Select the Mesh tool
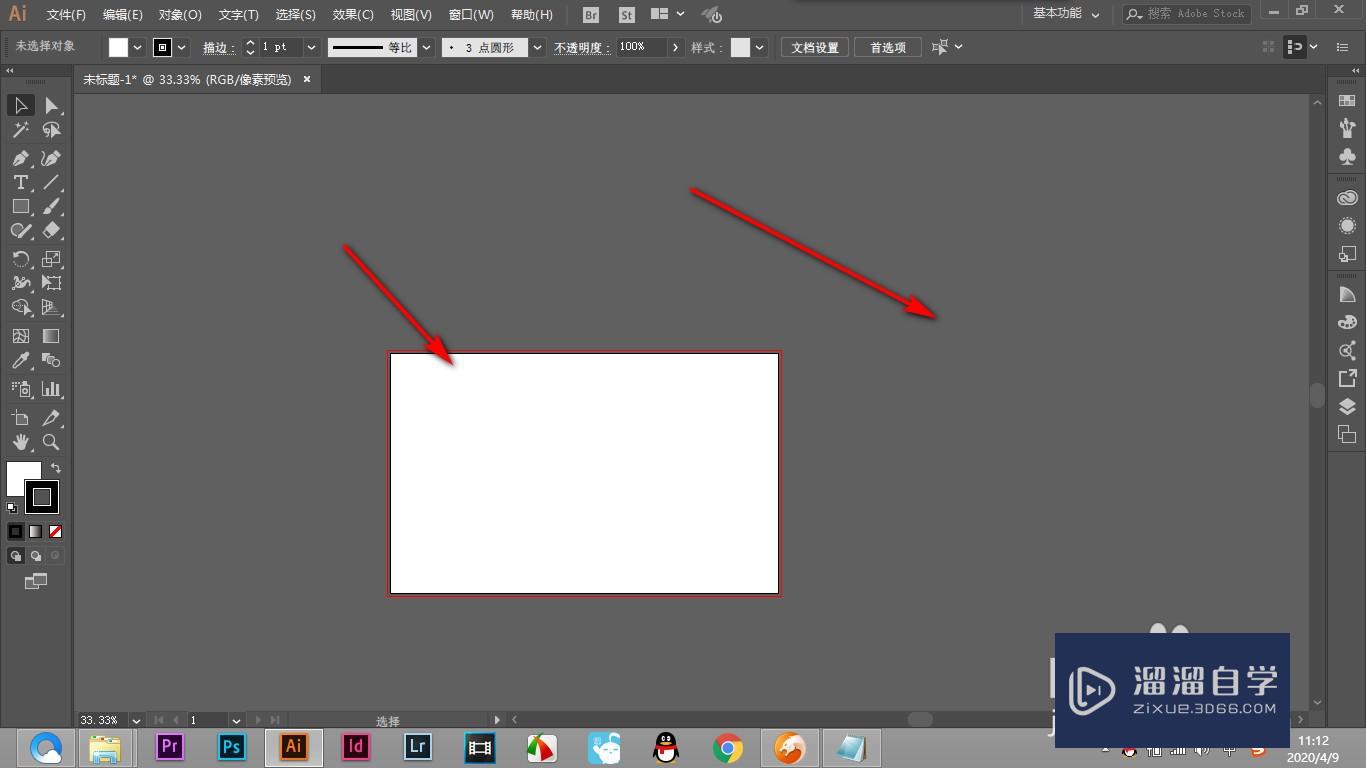Viewport: 1366px width, 768px height. [20, 336]
